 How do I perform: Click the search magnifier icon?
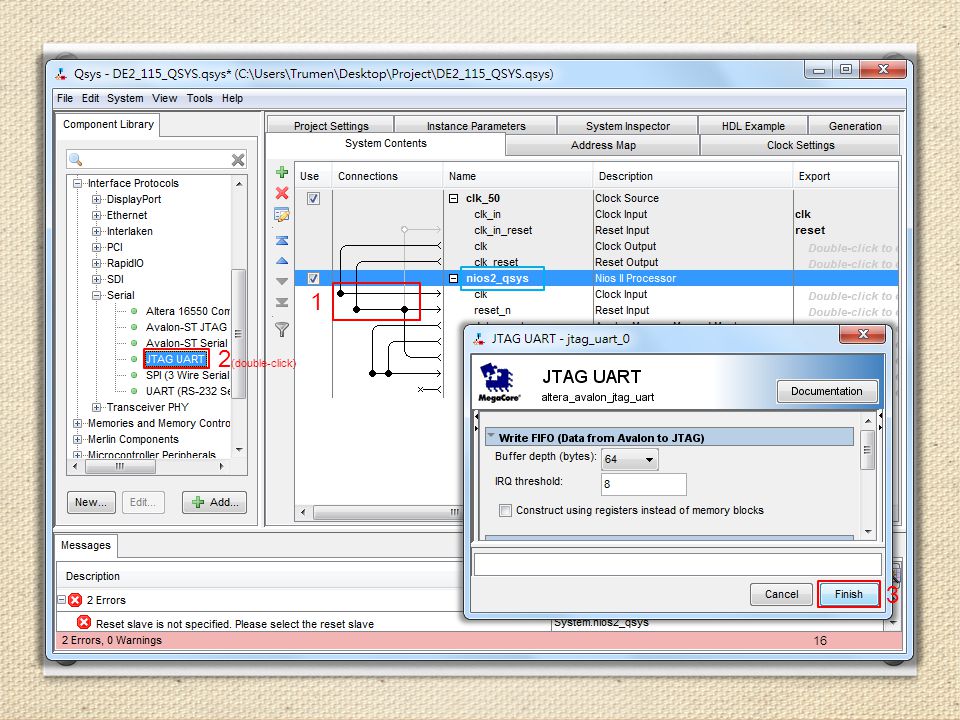[76, 160]
